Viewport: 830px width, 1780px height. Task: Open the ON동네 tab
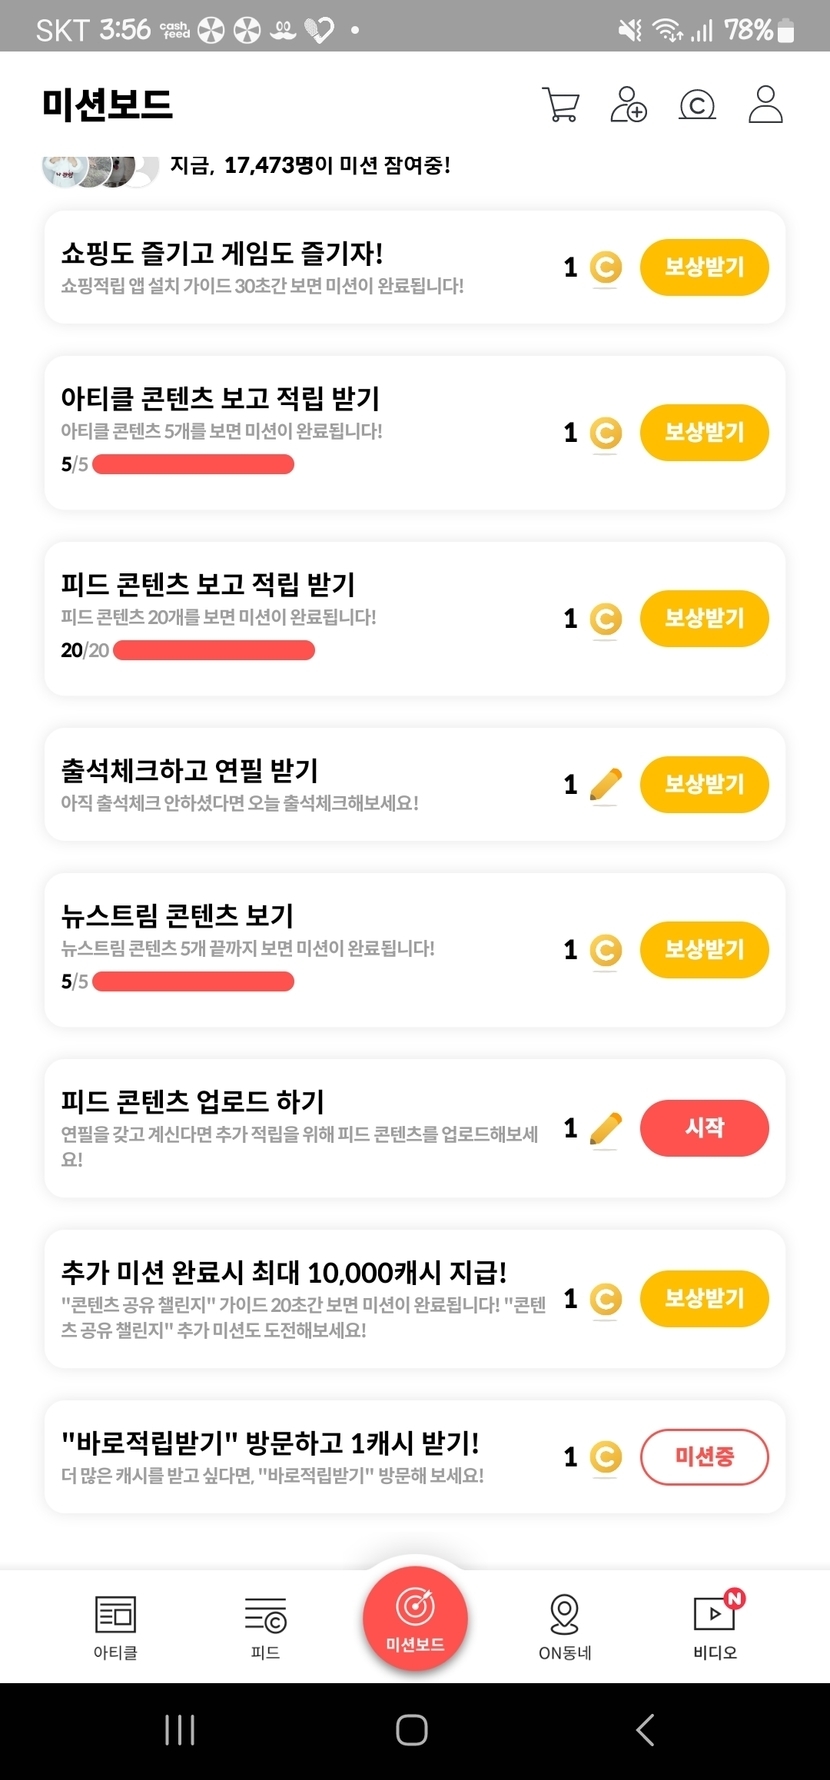click(x=565, y=1627)
